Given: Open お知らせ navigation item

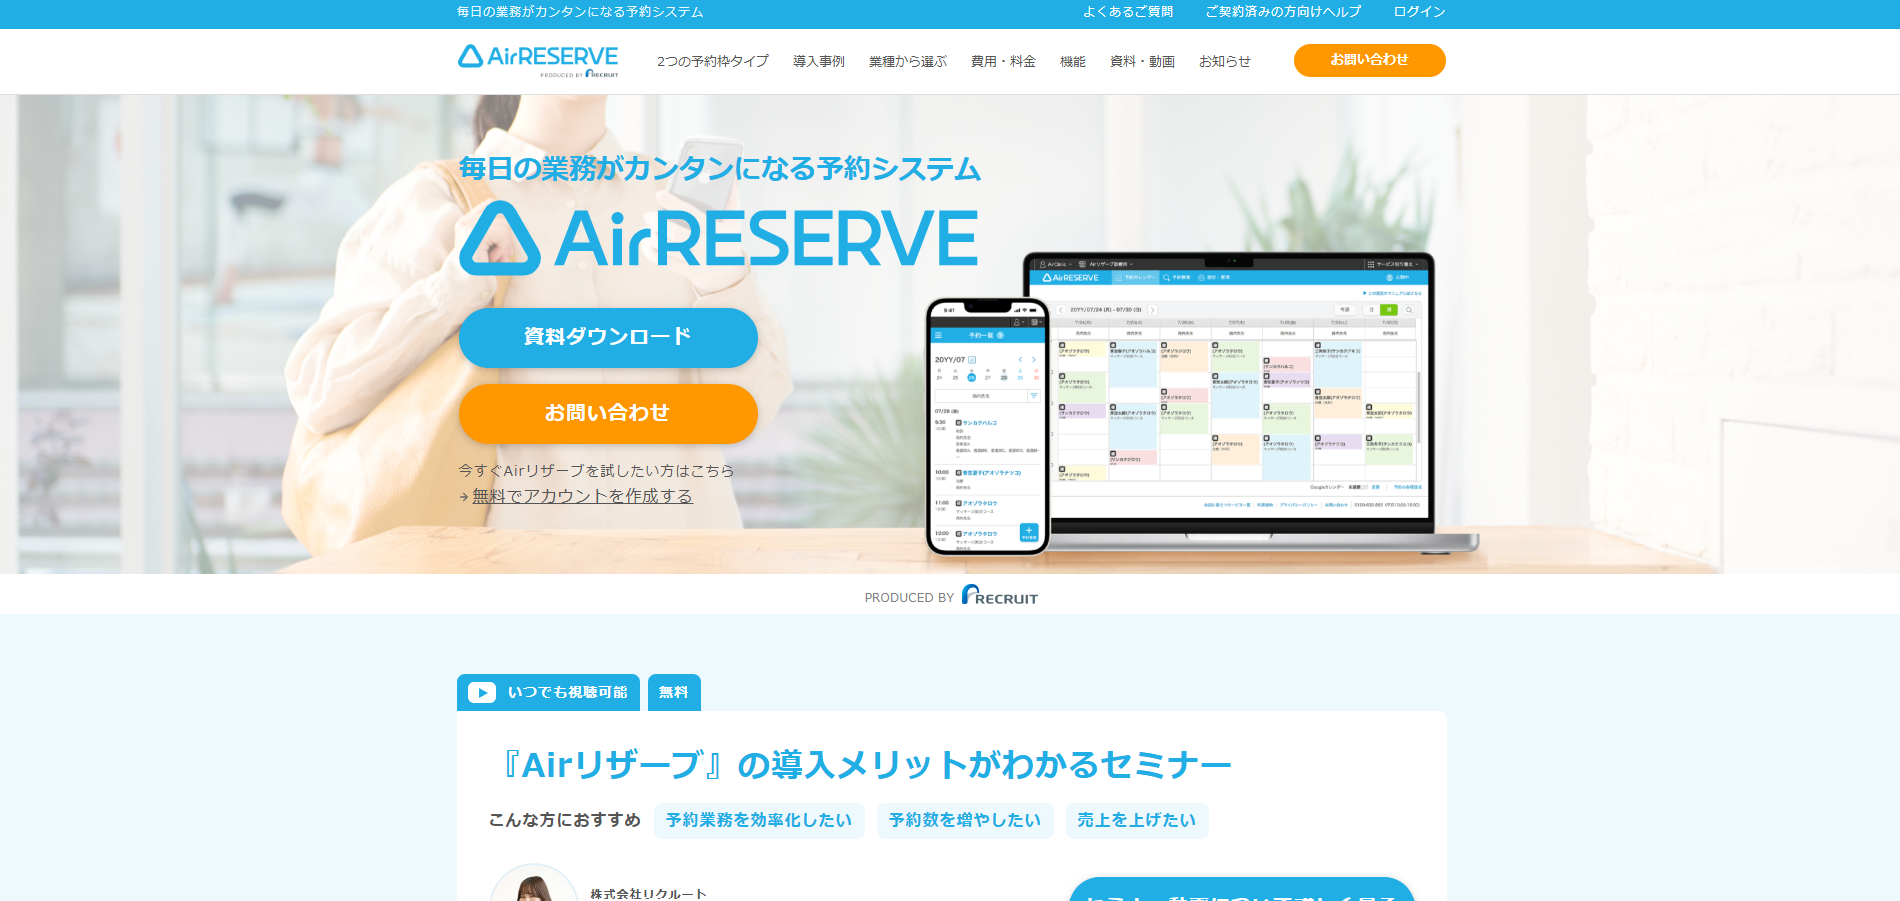Looking at the screenshot, I should tap(1224, 61).
